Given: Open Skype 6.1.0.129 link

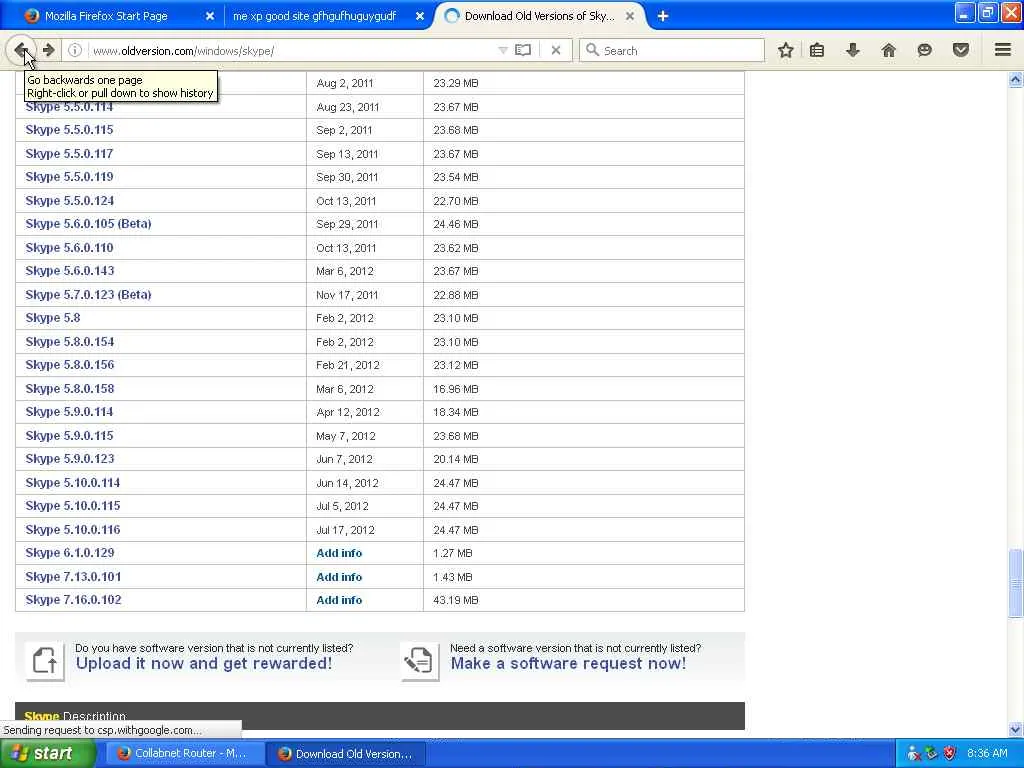Looking at the screenshot, I should click(x=70, y=553).
